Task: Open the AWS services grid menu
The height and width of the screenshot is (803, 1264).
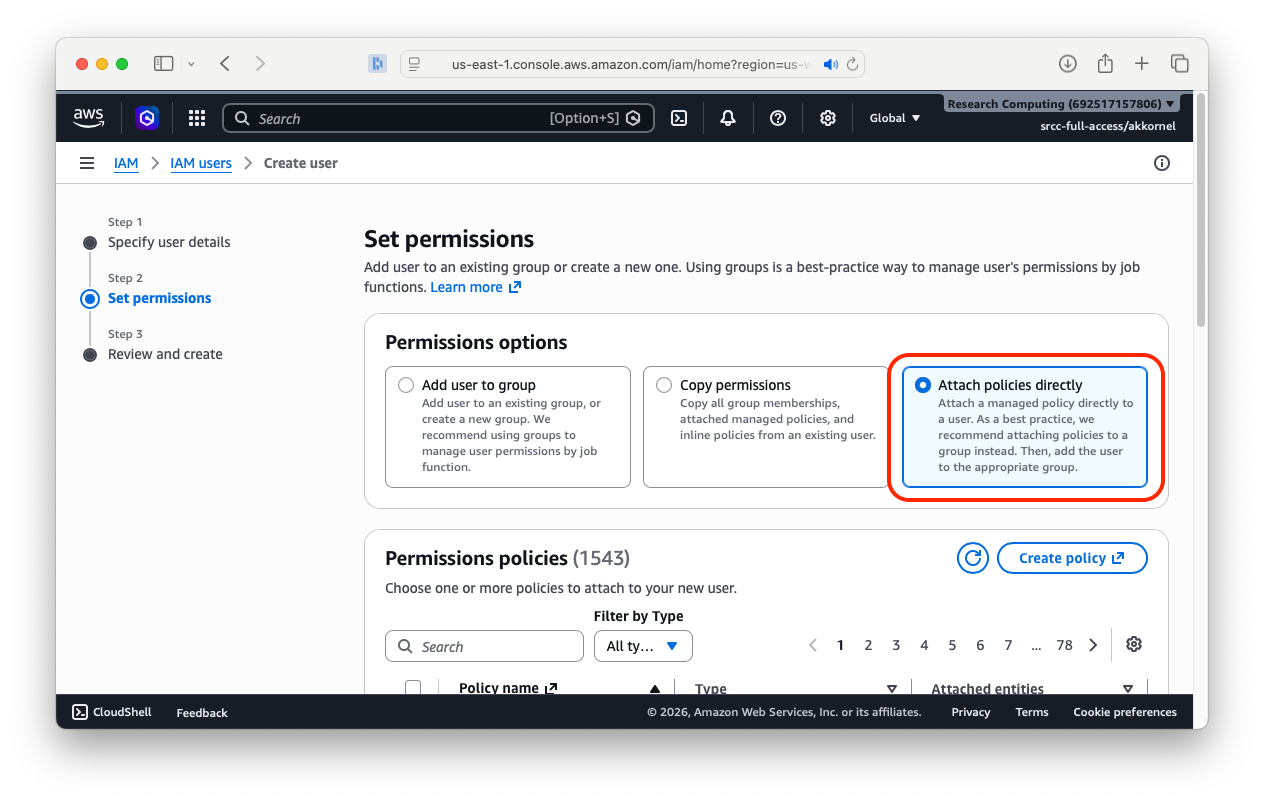Action: coord(197,118)
